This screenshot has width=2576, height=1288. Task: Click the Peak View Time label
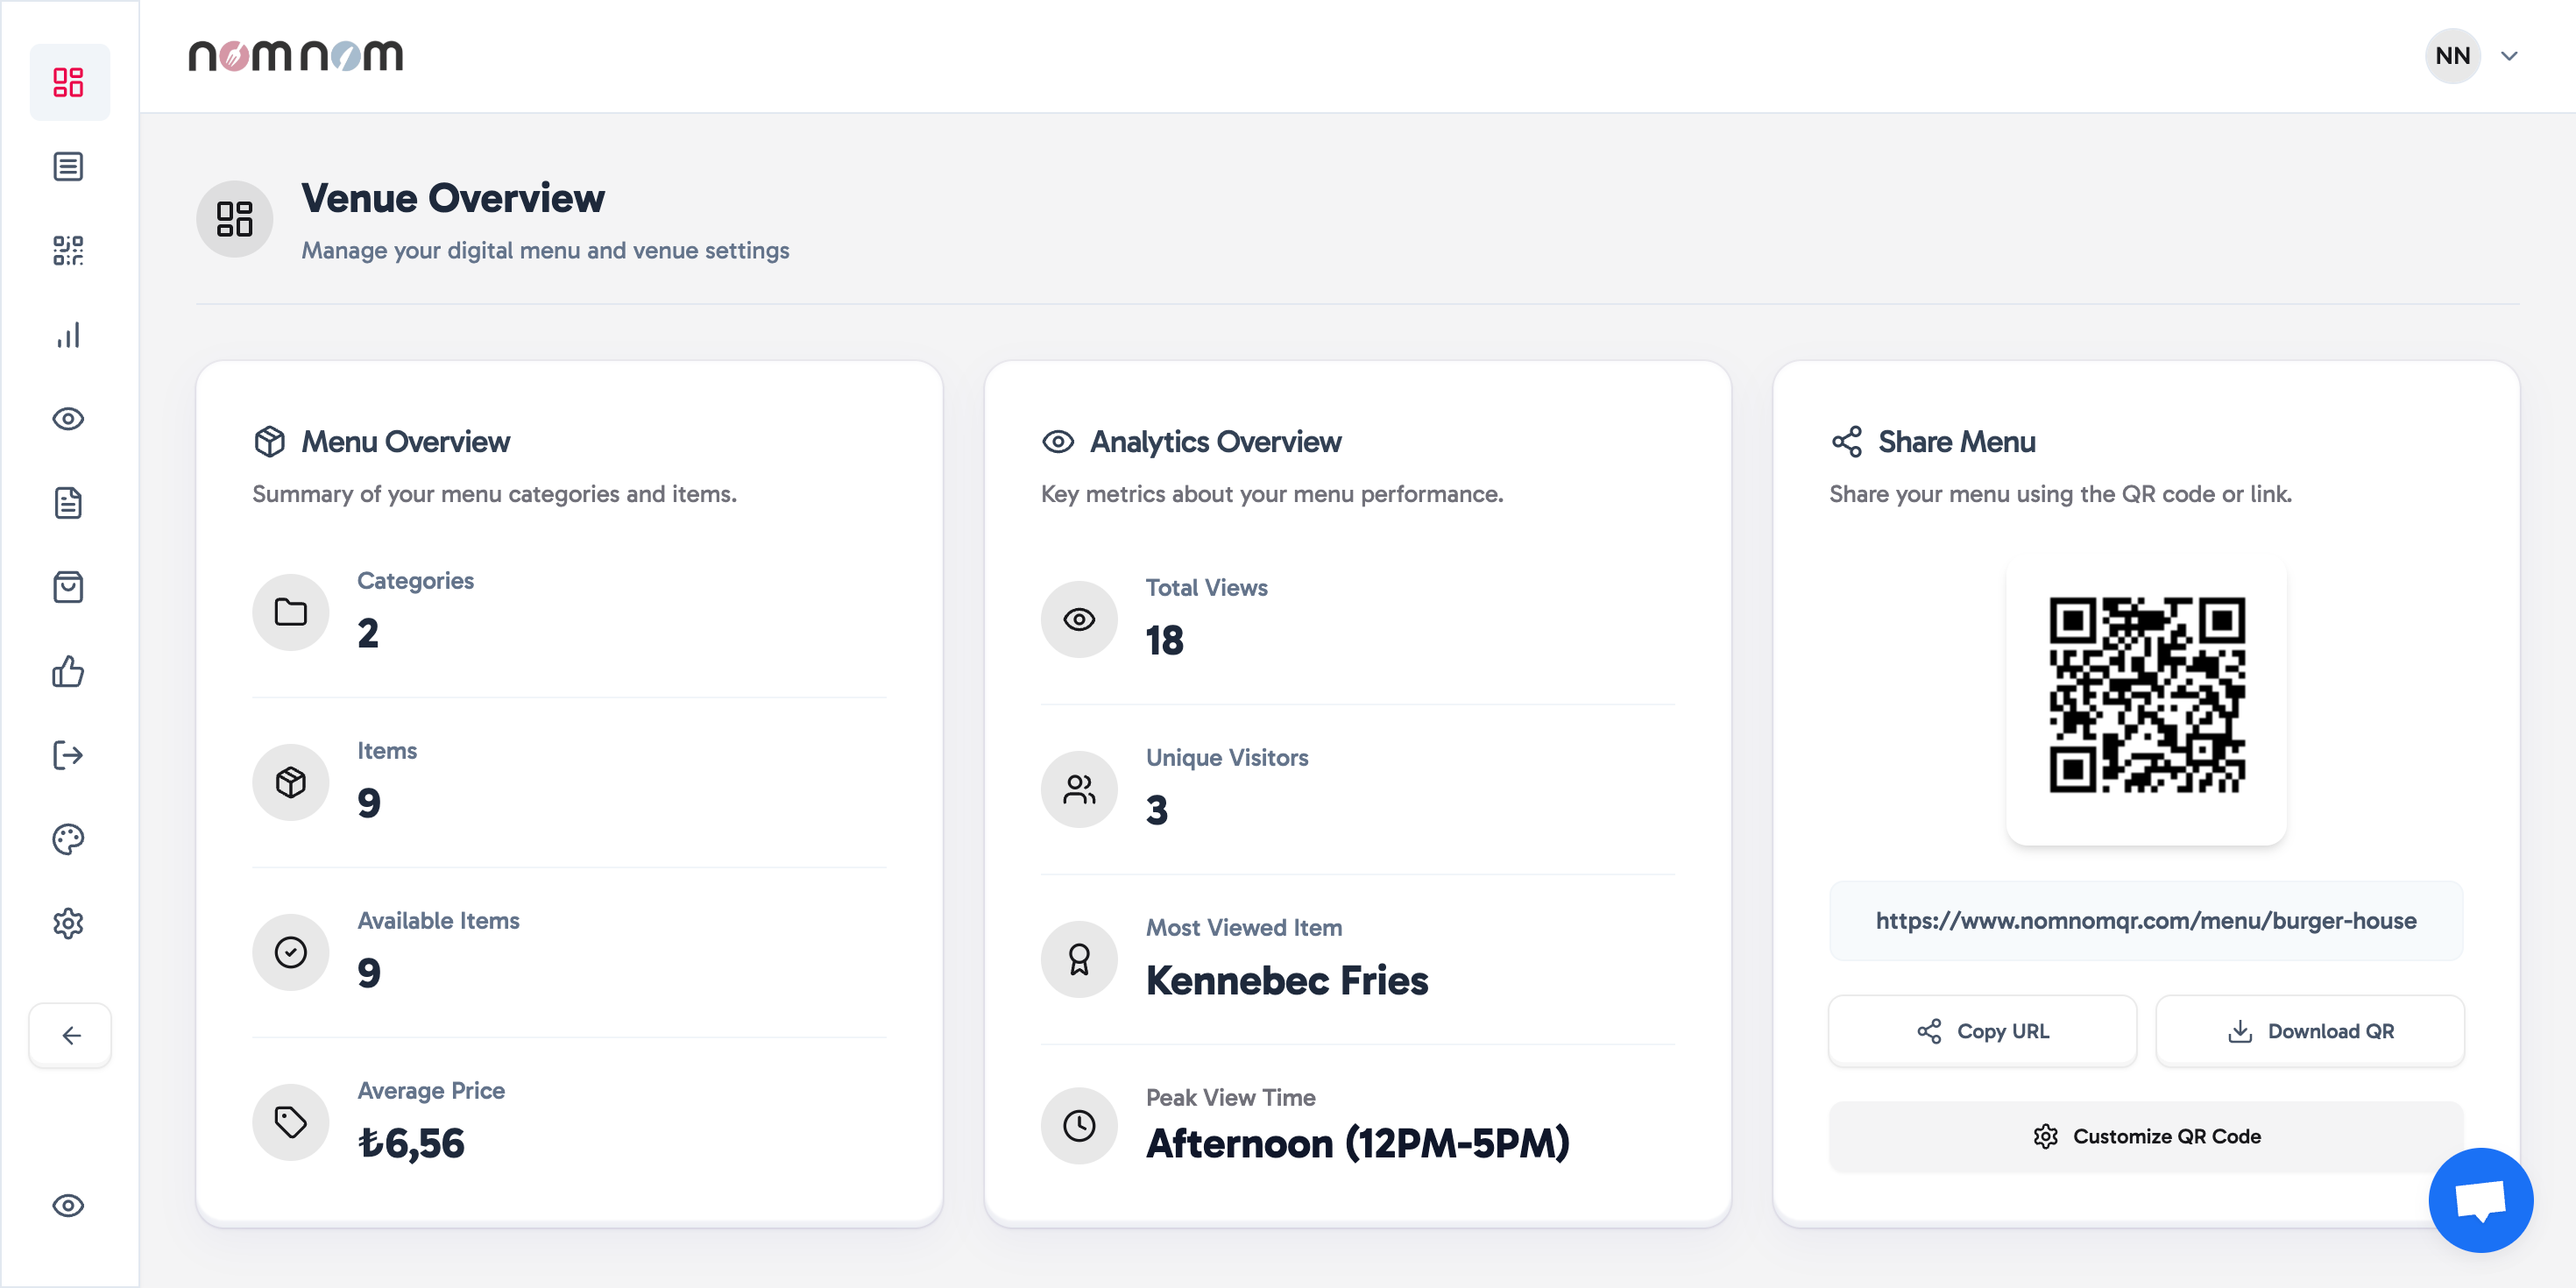point(1231,1098)
